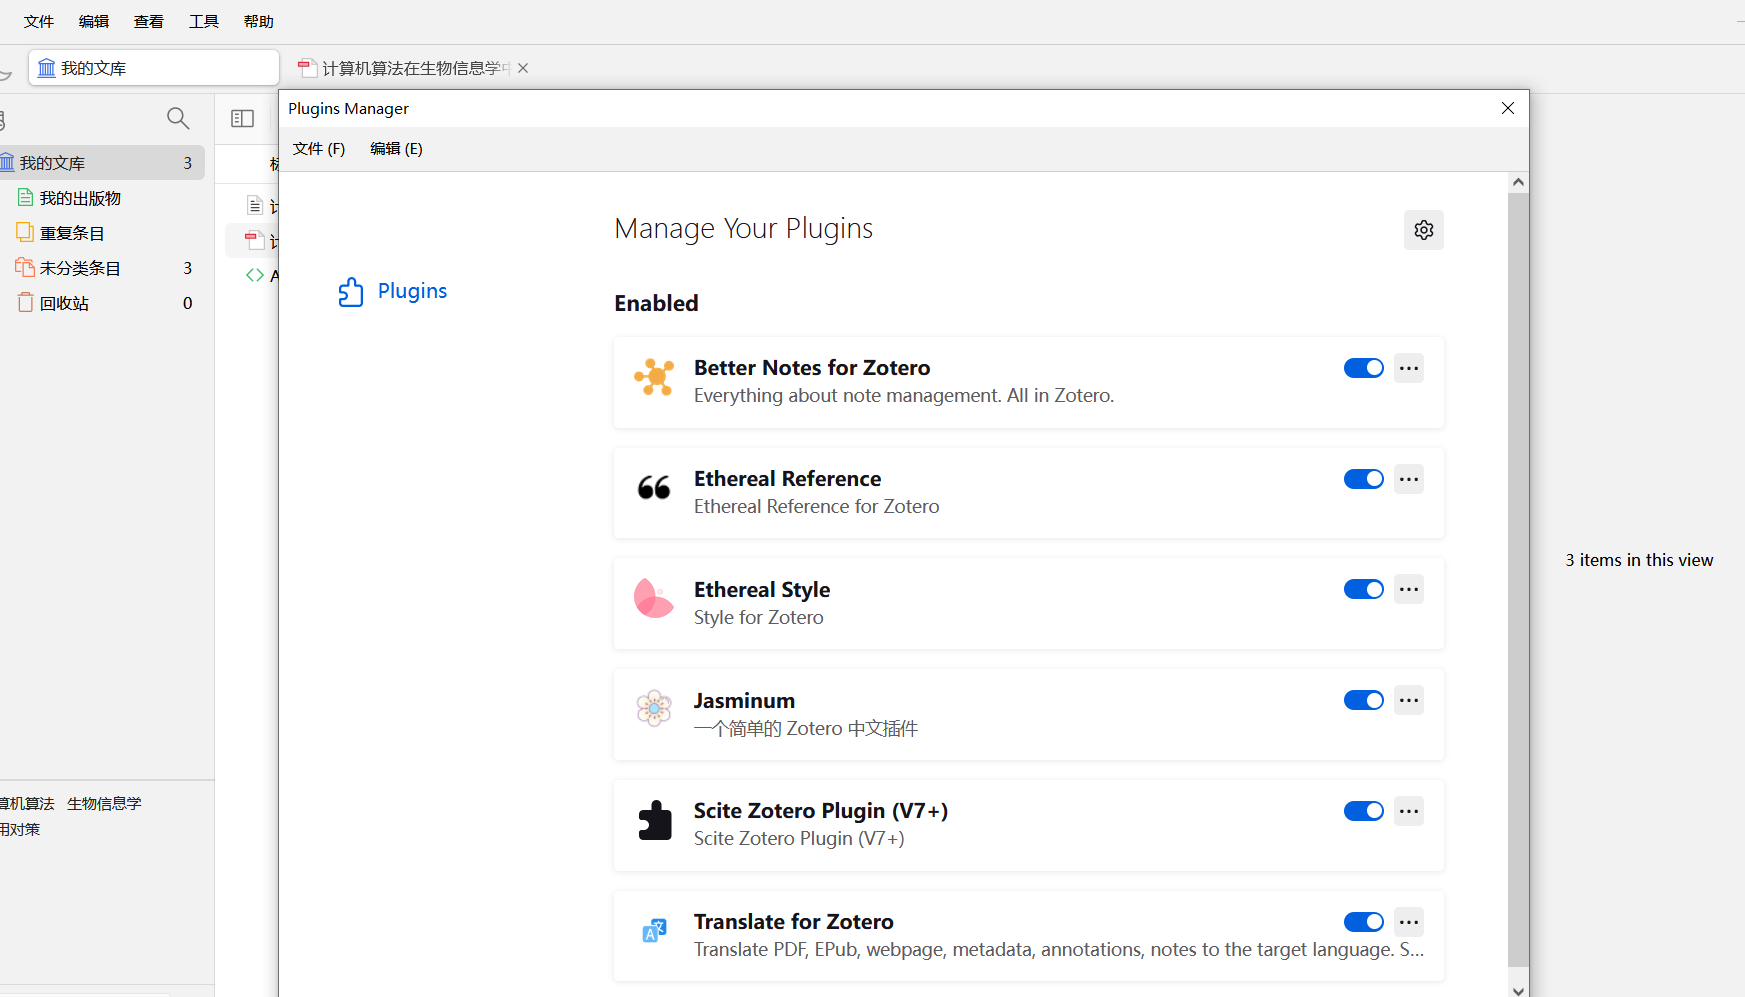Click the scrollbar down arrow

point(1518,990)
